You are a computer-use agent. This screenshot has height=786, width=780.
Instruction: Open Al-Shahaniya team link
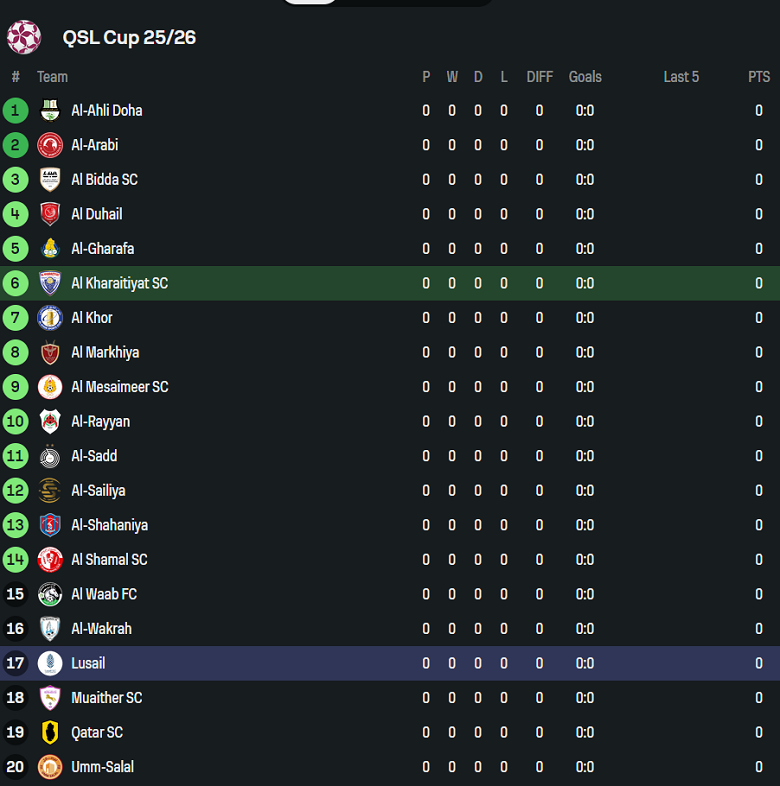(109, 525)
